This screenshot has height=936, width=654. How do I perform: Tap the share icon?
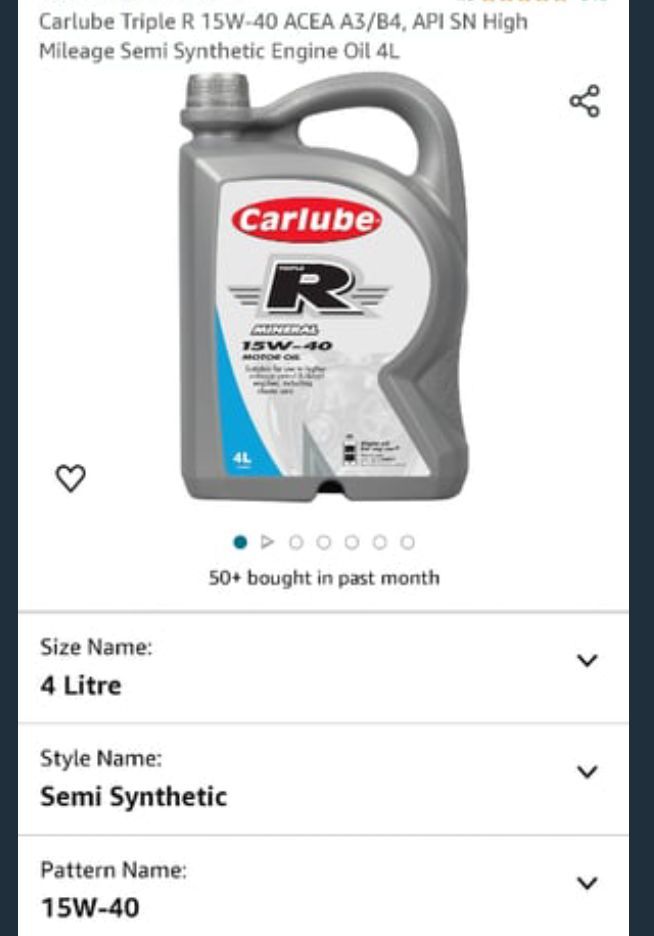pos(584,101)
